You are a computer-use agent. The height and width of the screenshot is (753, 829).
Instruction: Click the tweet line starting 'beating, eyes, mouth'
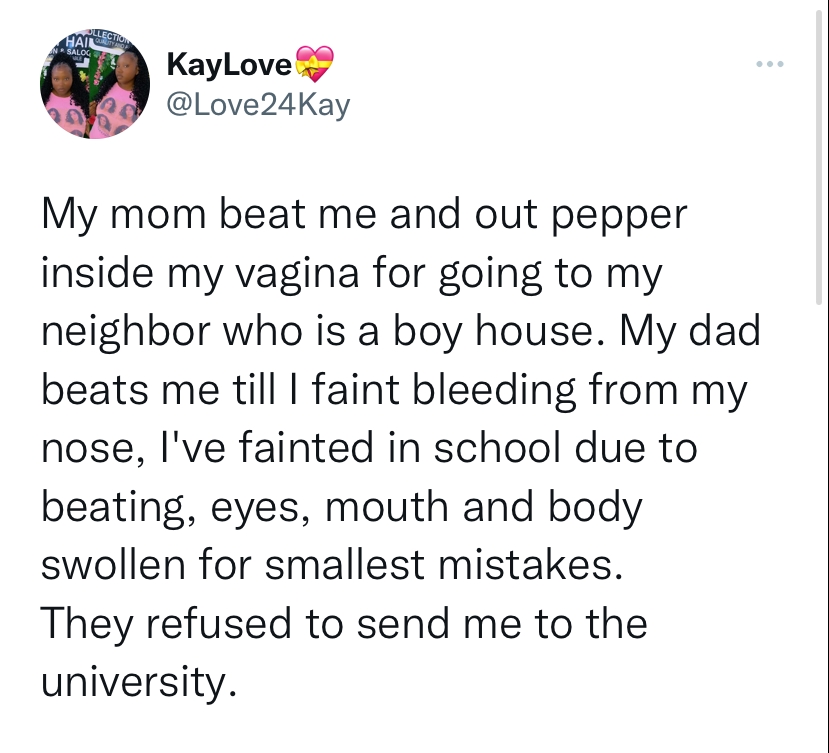pos(342,507)
